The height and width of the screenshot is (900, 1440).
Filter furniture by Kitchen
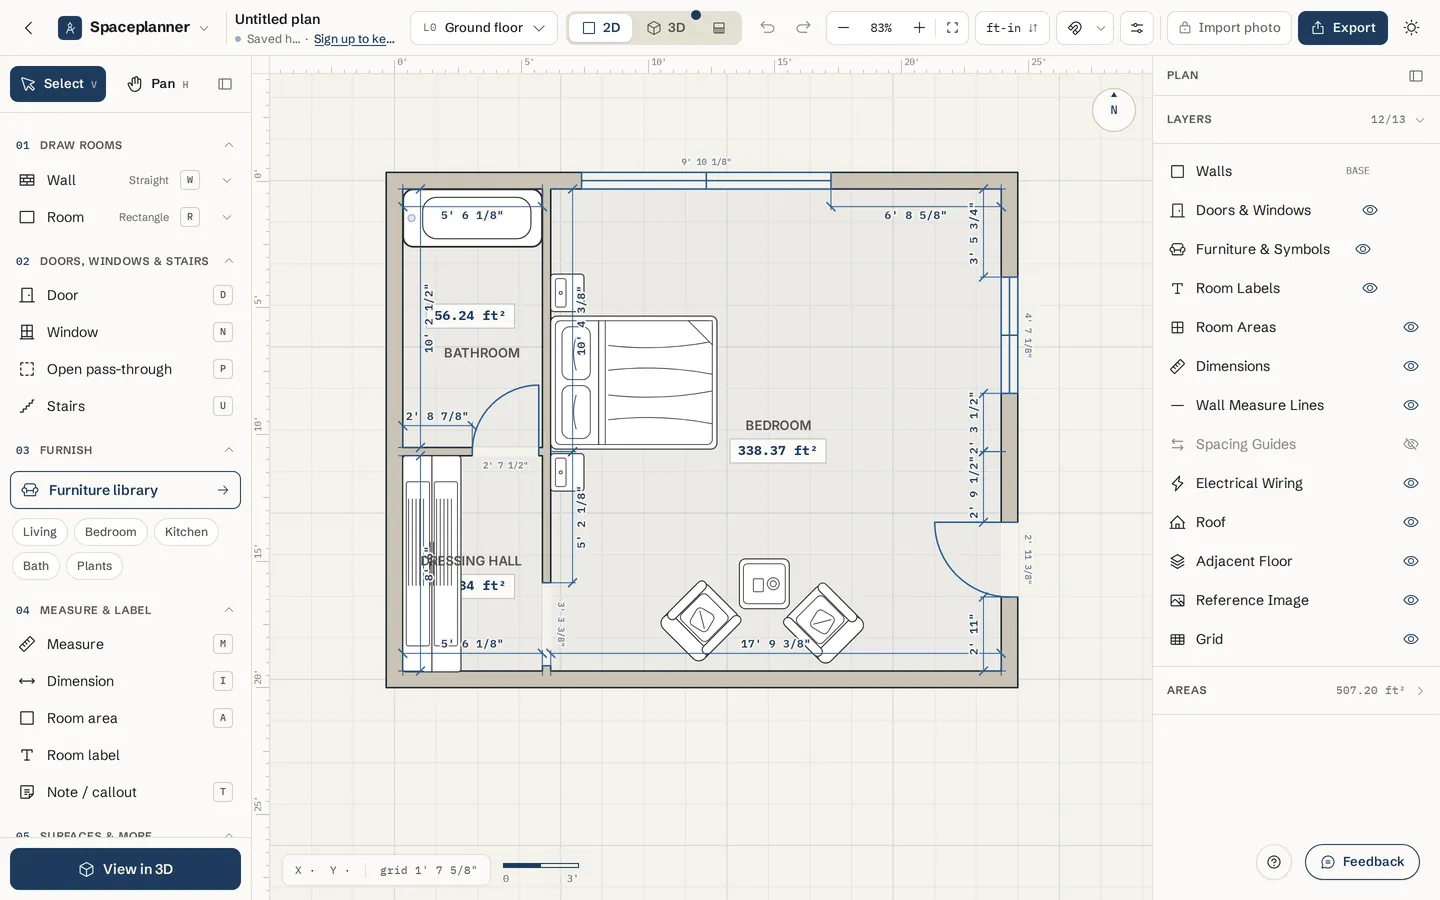coord(186,532)
